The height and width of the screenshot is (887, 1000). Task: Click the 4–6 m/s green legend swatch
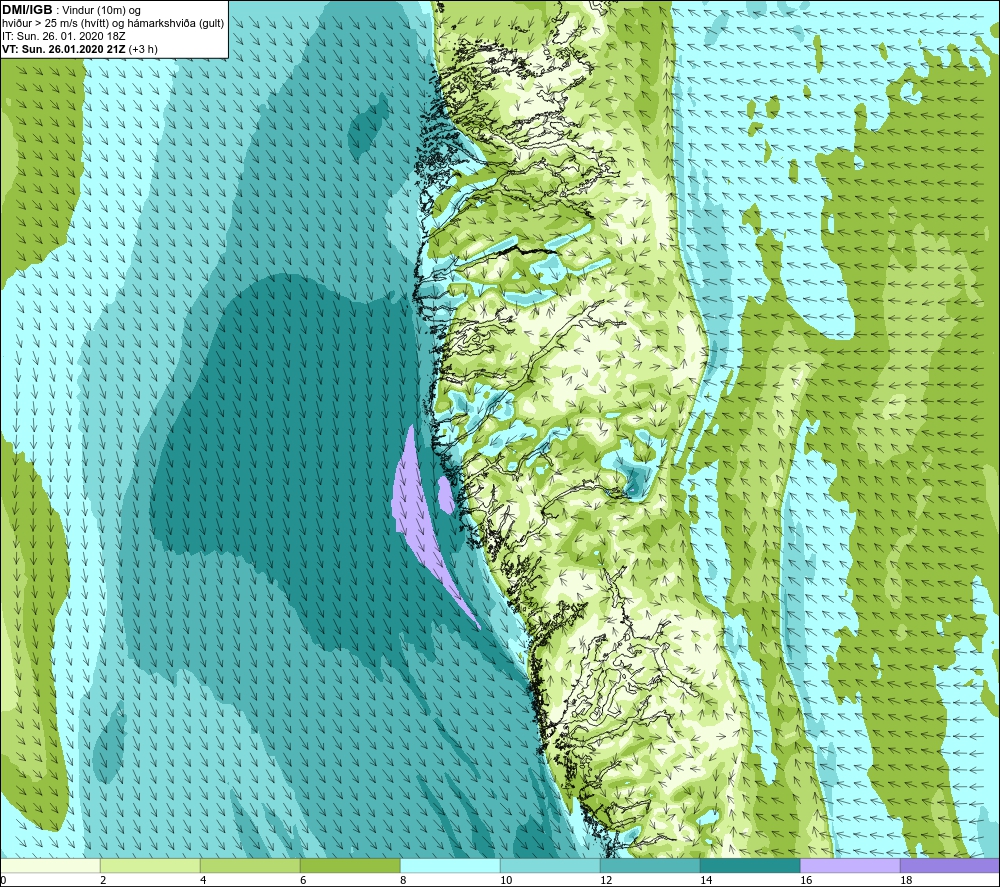250,865
